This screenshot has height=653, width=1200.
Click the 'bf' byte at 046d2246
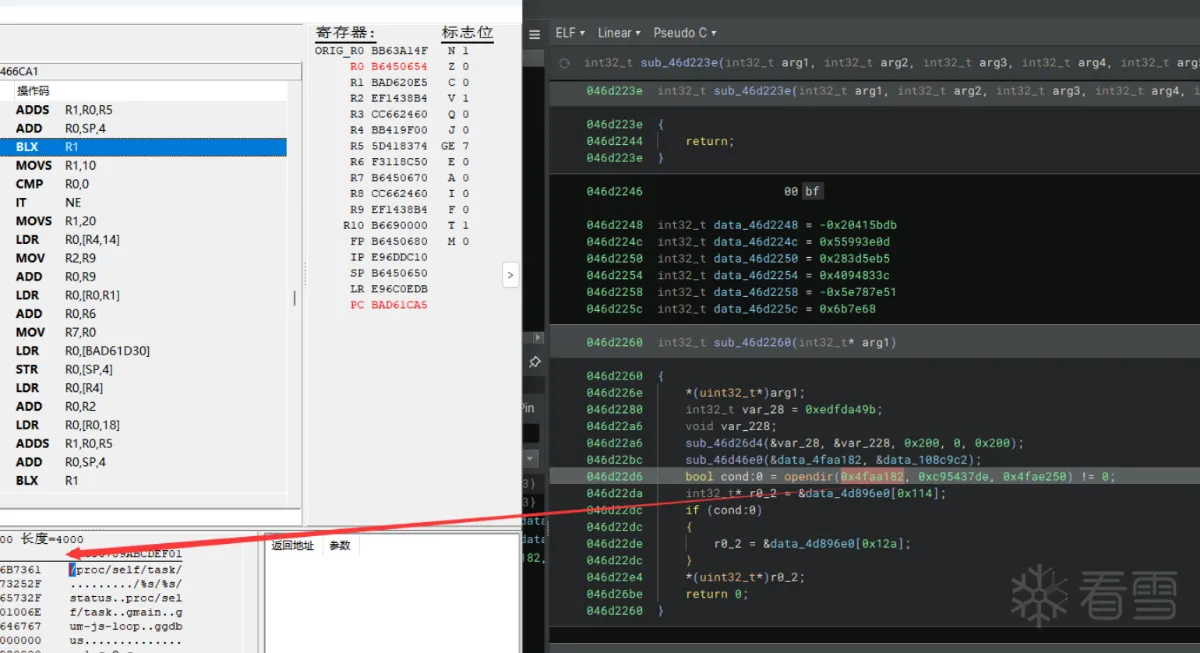[x=813, y=191]
